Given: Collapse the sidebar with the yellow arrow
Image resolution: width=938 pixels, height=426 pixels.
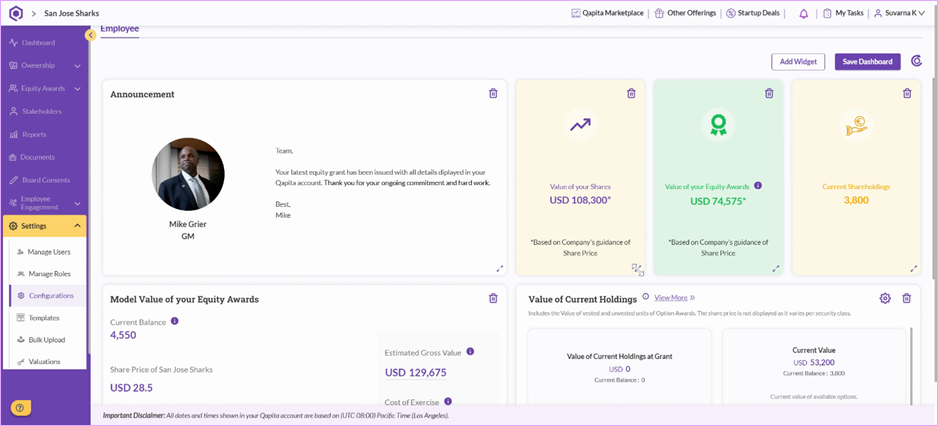Looking at the screenshot, I should click(x=90, y=35).
